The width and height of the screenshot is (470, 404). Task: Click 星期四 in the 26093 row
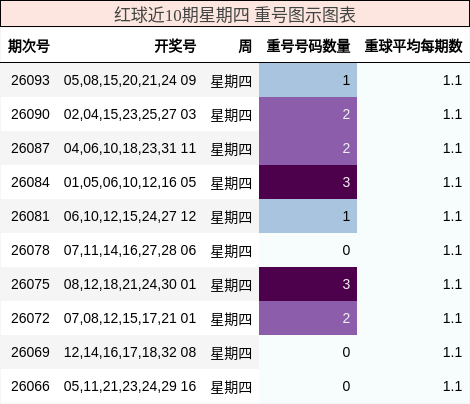(231, 81)
